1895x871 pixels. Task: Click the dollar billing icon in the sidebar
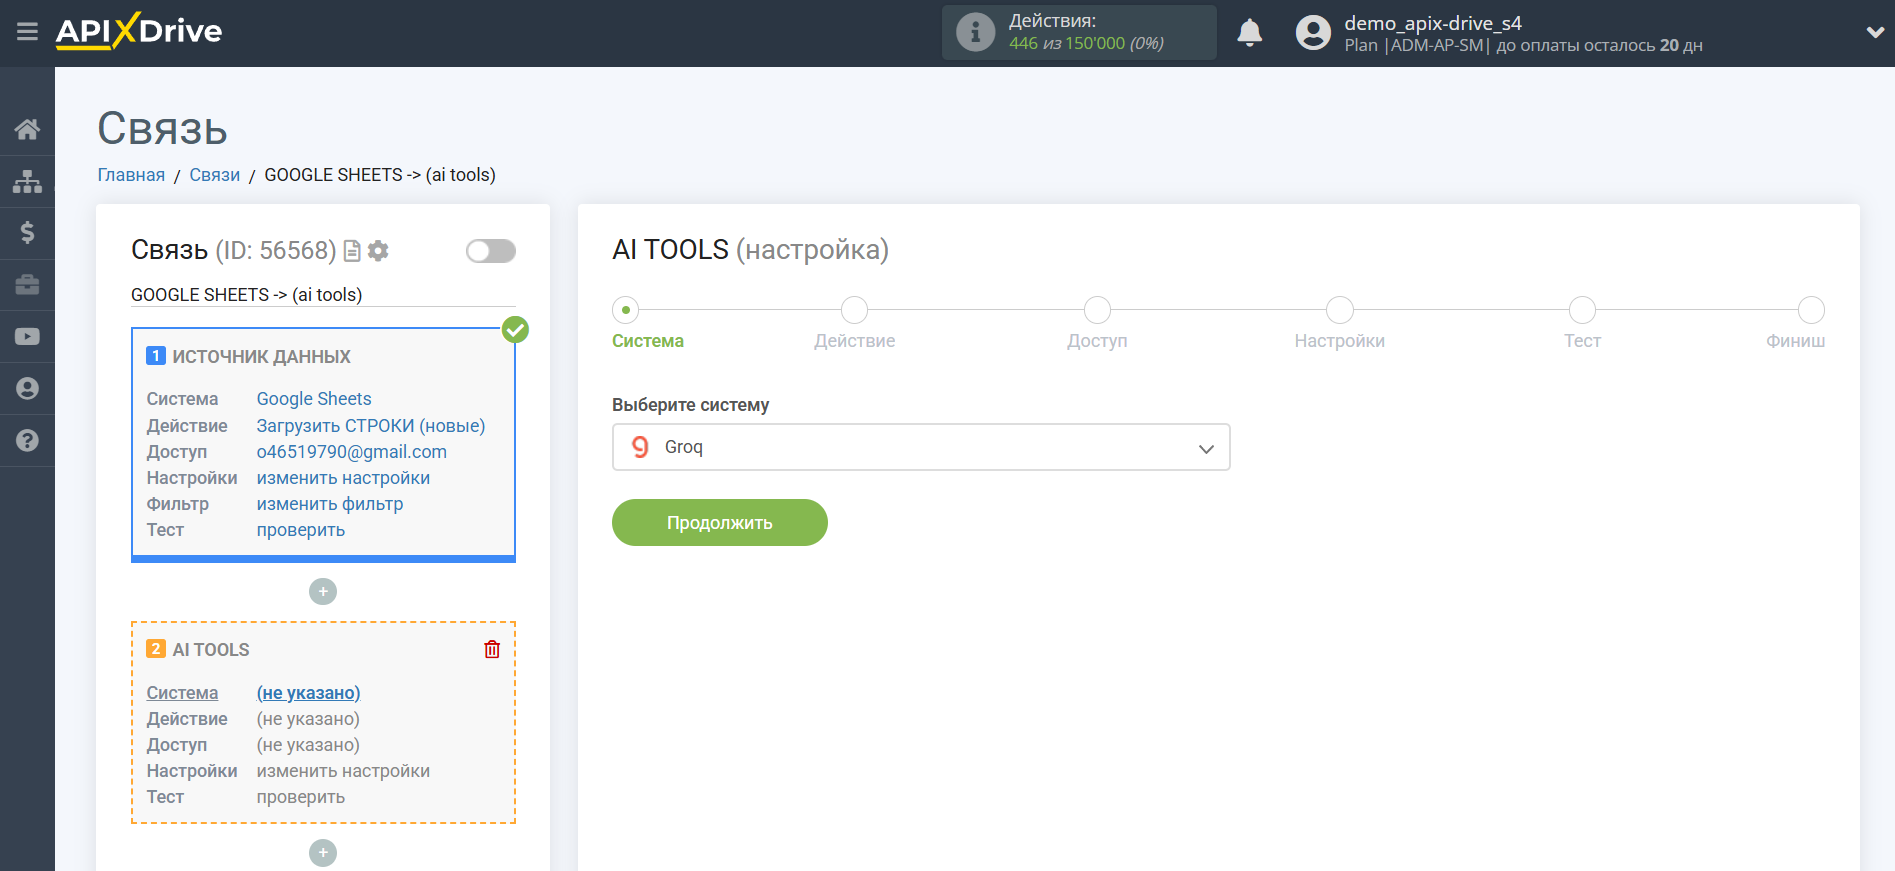27,233
